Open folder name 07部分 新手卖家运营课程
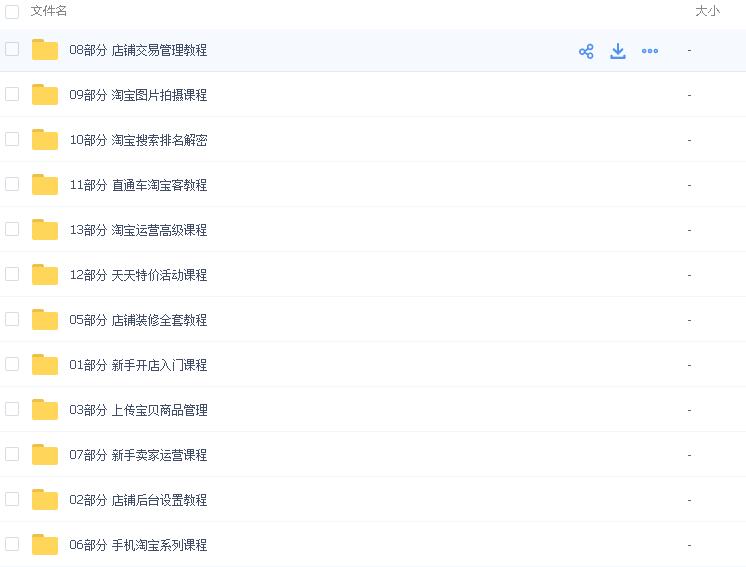Screen dimensions: 746x567 (x=138, y=455)
